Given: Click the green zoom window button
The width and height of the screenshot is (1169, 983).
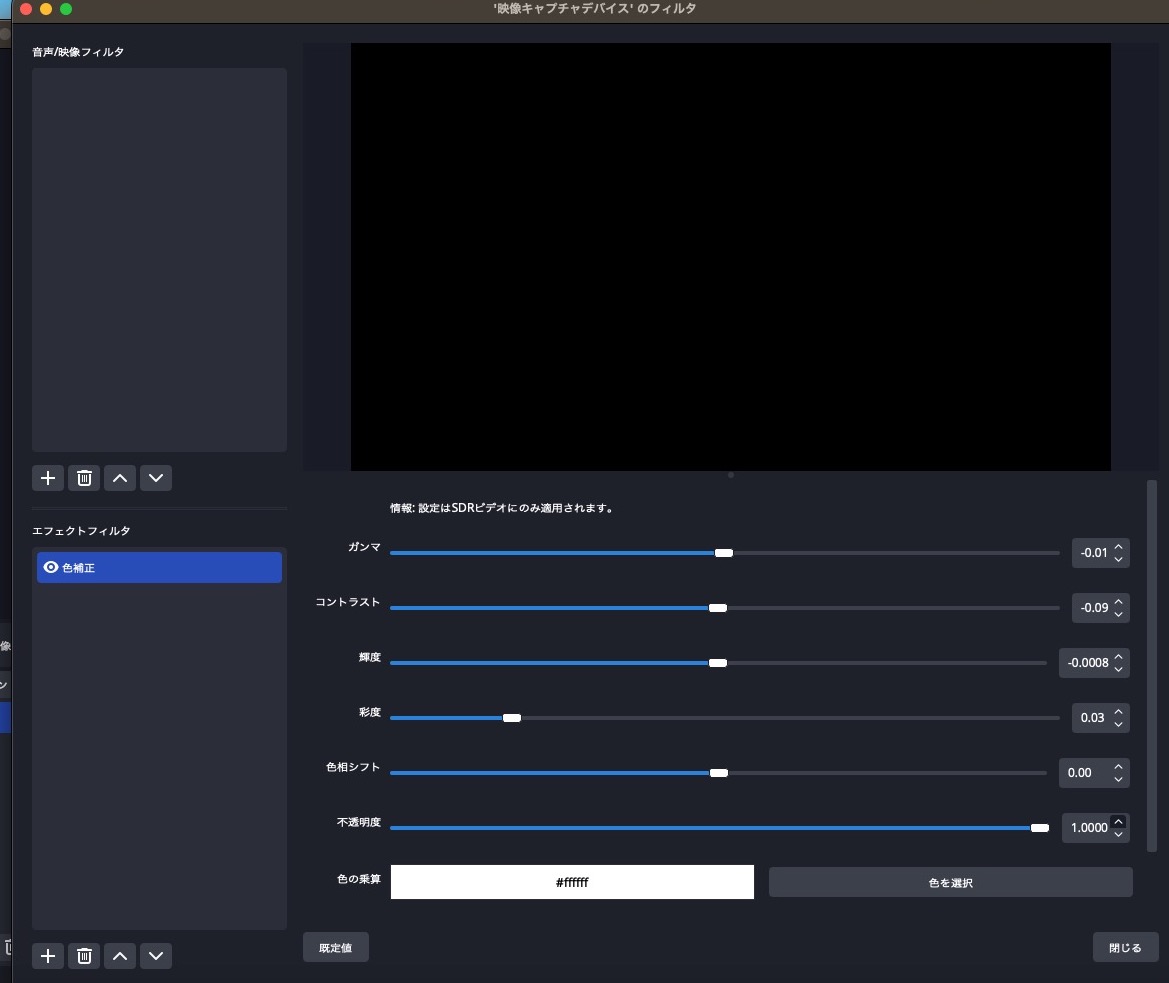Looking at the screenshot, I should click(66, 9).
